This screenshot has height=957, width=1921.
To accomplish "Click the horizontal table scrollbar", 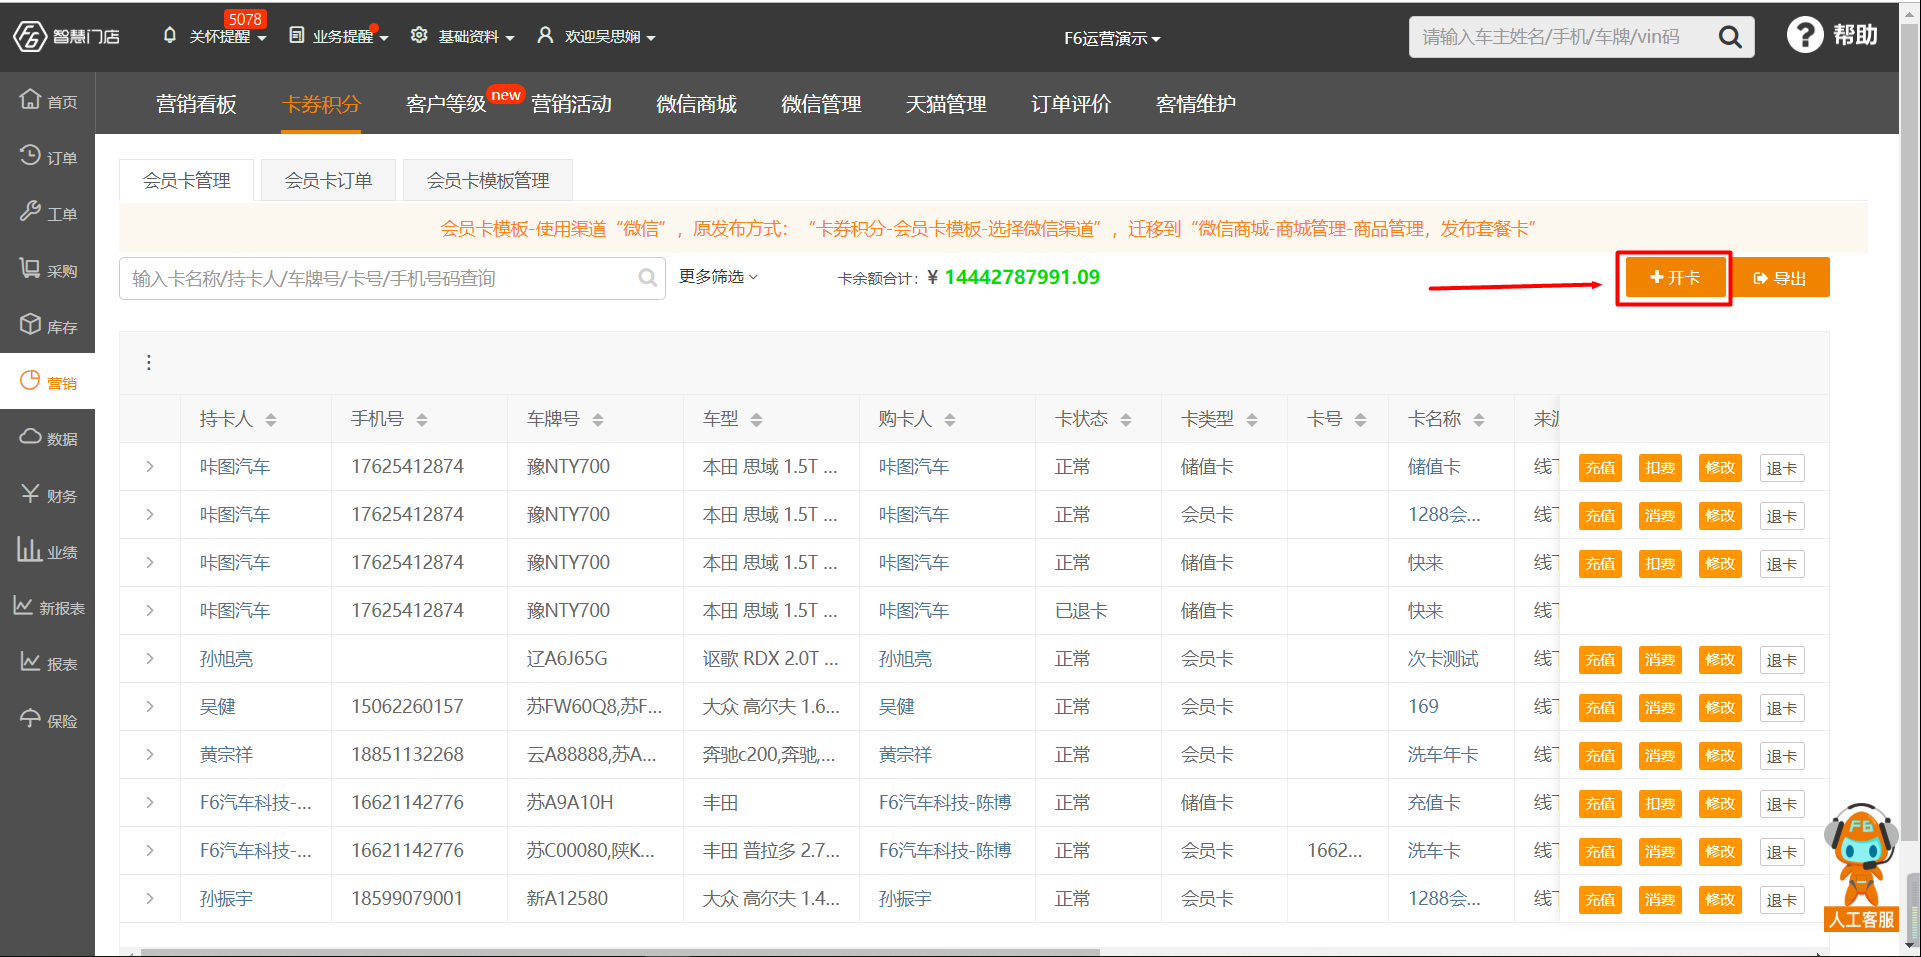I will [620, 952].
